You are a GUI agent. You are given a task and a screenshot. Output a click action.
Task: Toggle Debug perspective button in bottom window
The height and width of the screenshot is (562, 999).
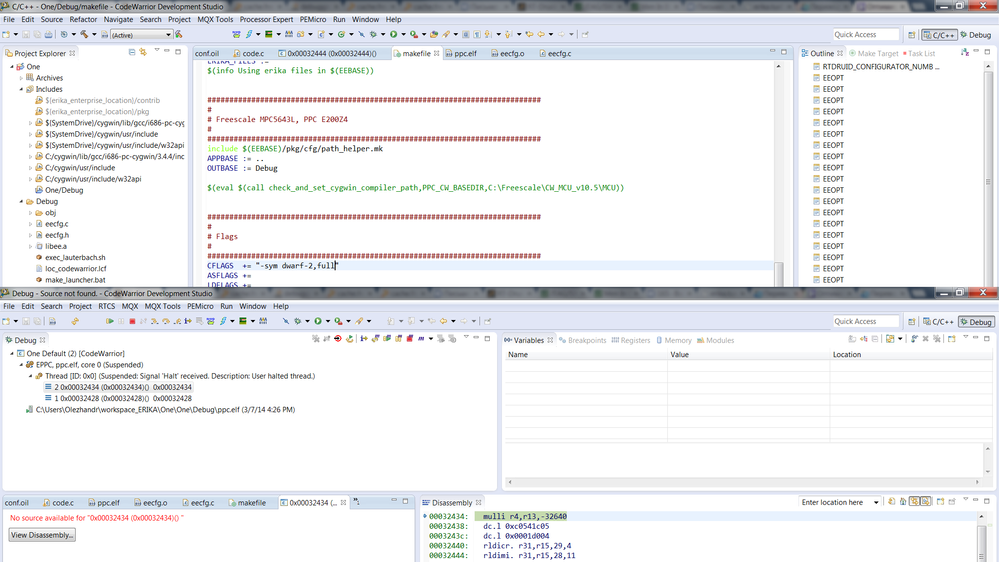pos(977,321)
